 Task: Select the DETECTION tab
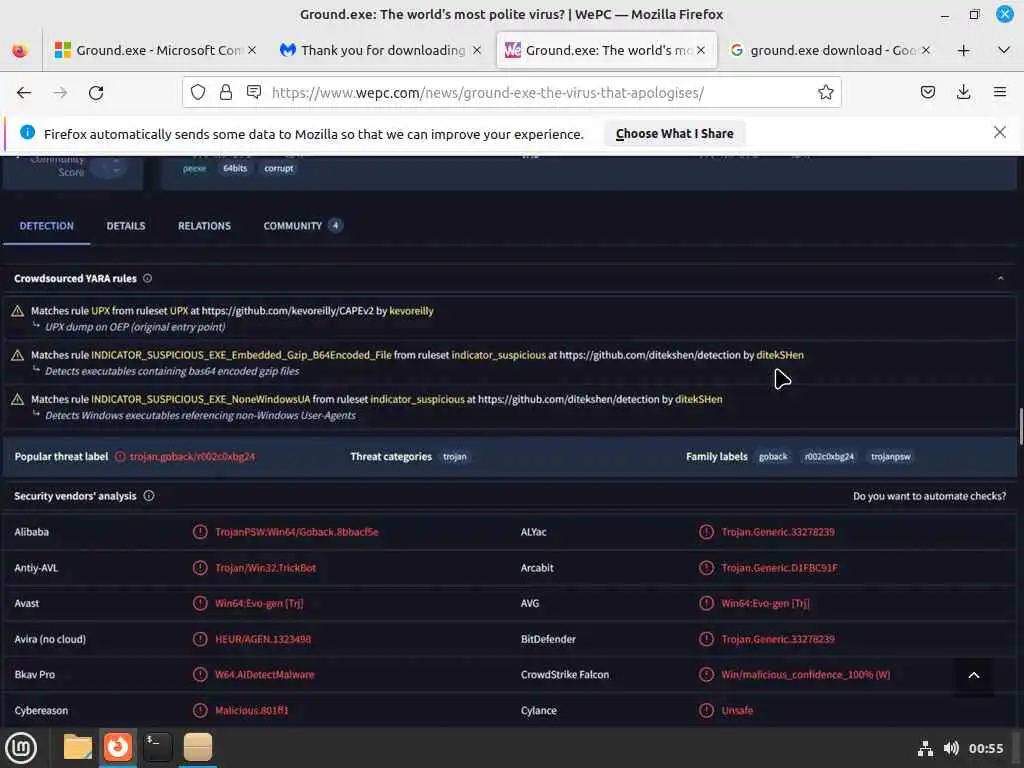coord(46,226)
